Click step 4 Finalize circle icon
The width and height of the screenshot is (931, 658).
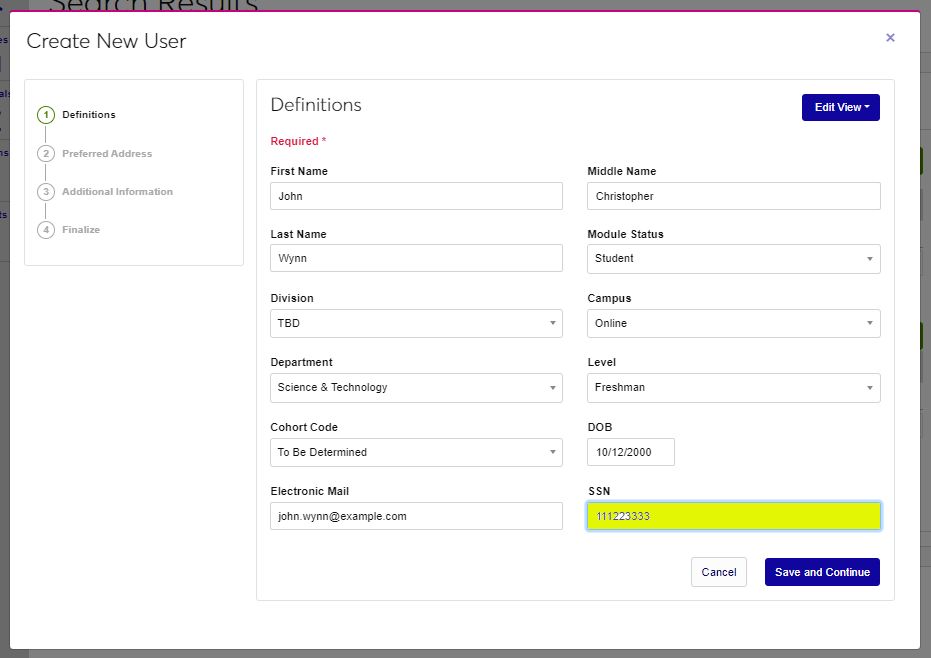[46, 230]
